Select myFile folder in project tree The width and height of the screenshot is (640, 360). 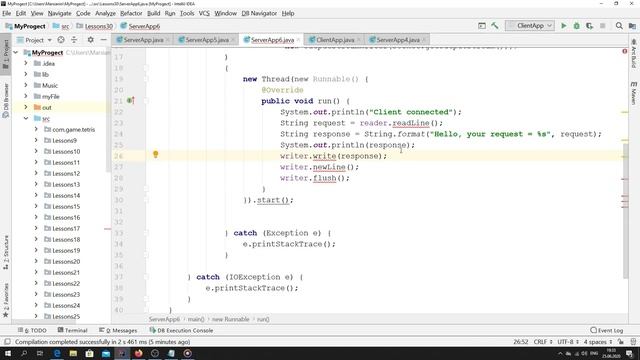51,96
